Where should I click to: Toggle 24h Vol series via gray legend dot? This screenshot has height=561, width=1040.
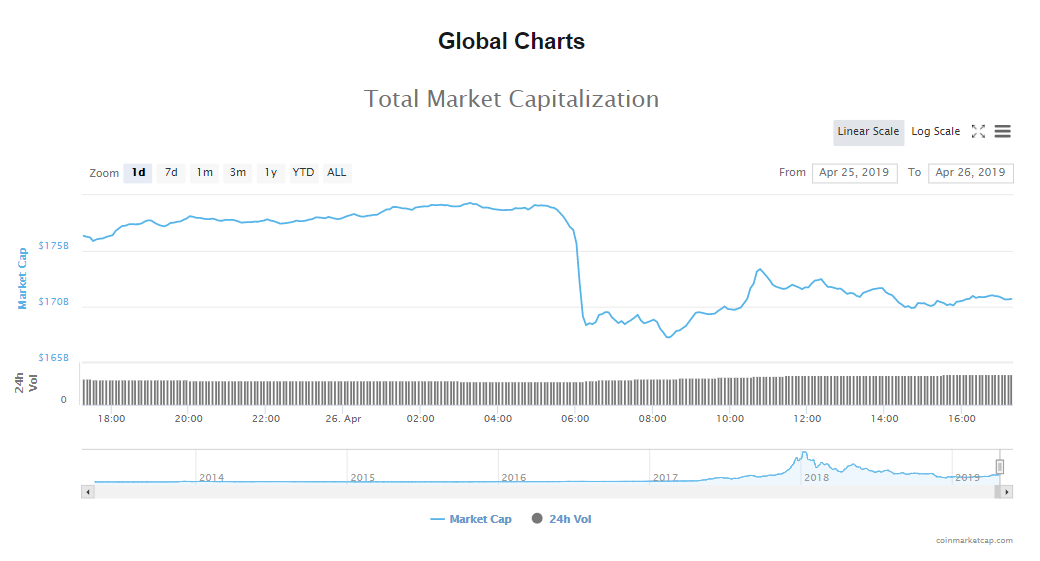tap(537, 519)
